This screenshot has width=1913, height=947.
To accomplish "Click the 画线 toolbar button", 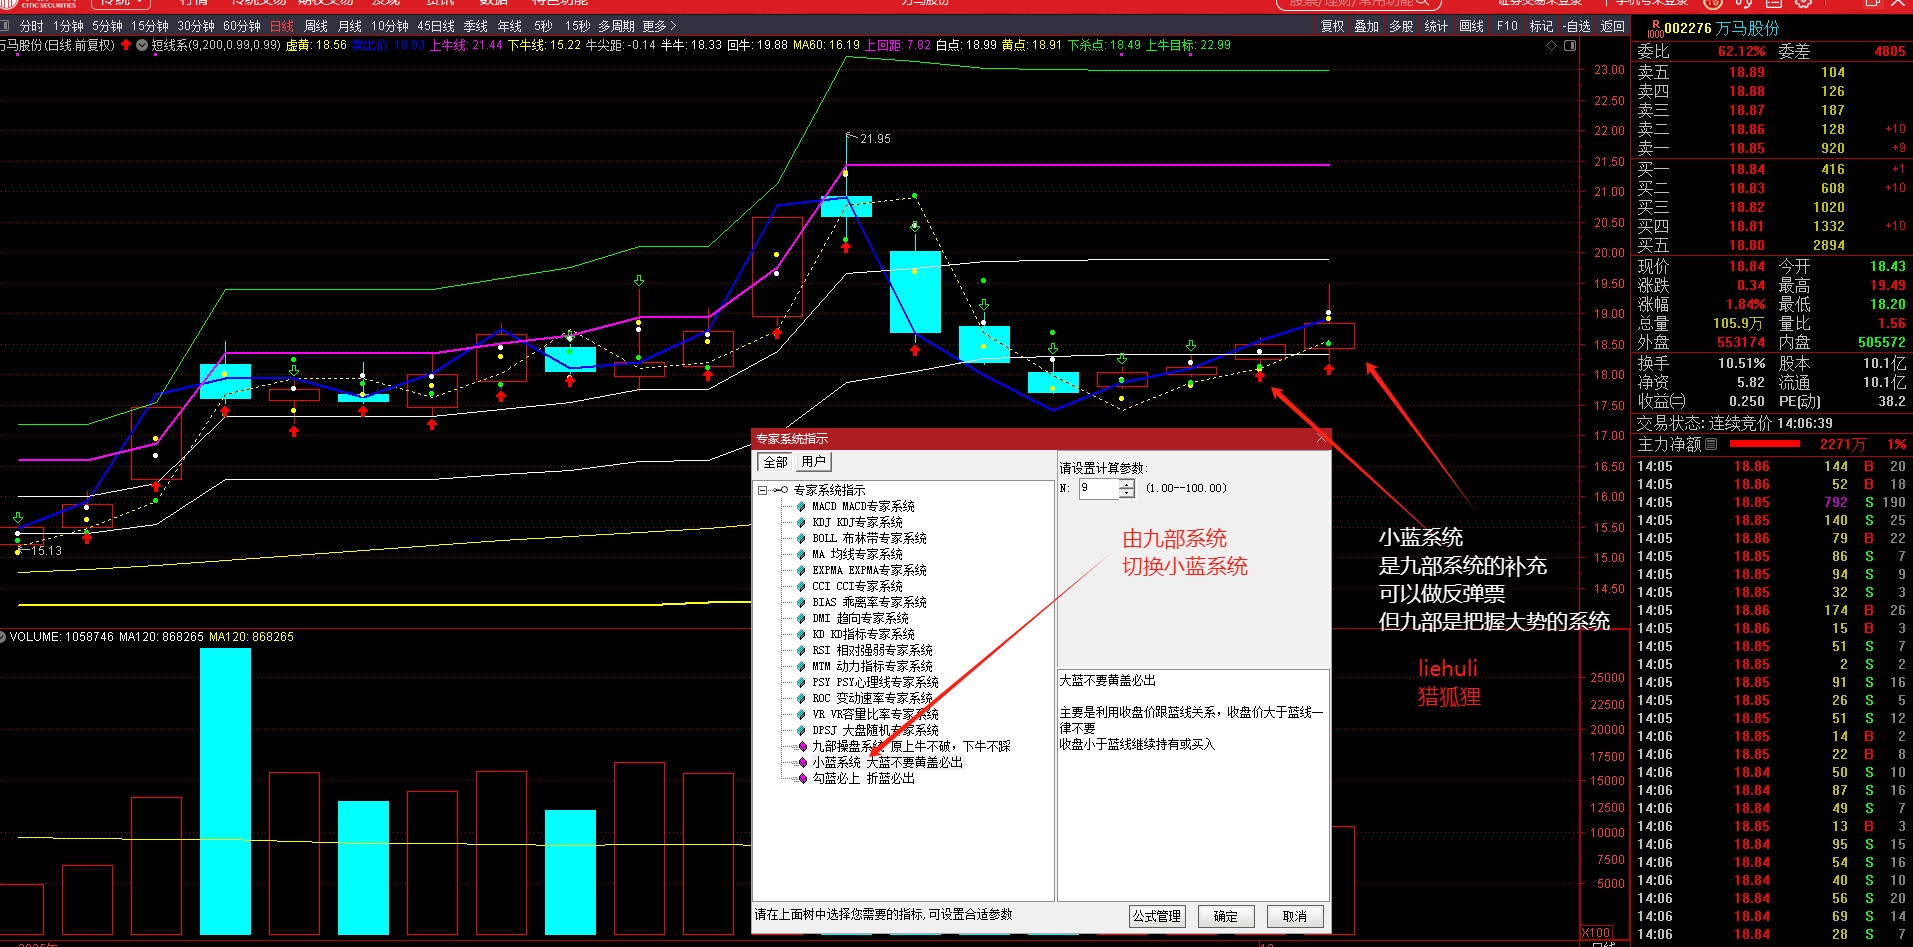I will point(1472,26).
